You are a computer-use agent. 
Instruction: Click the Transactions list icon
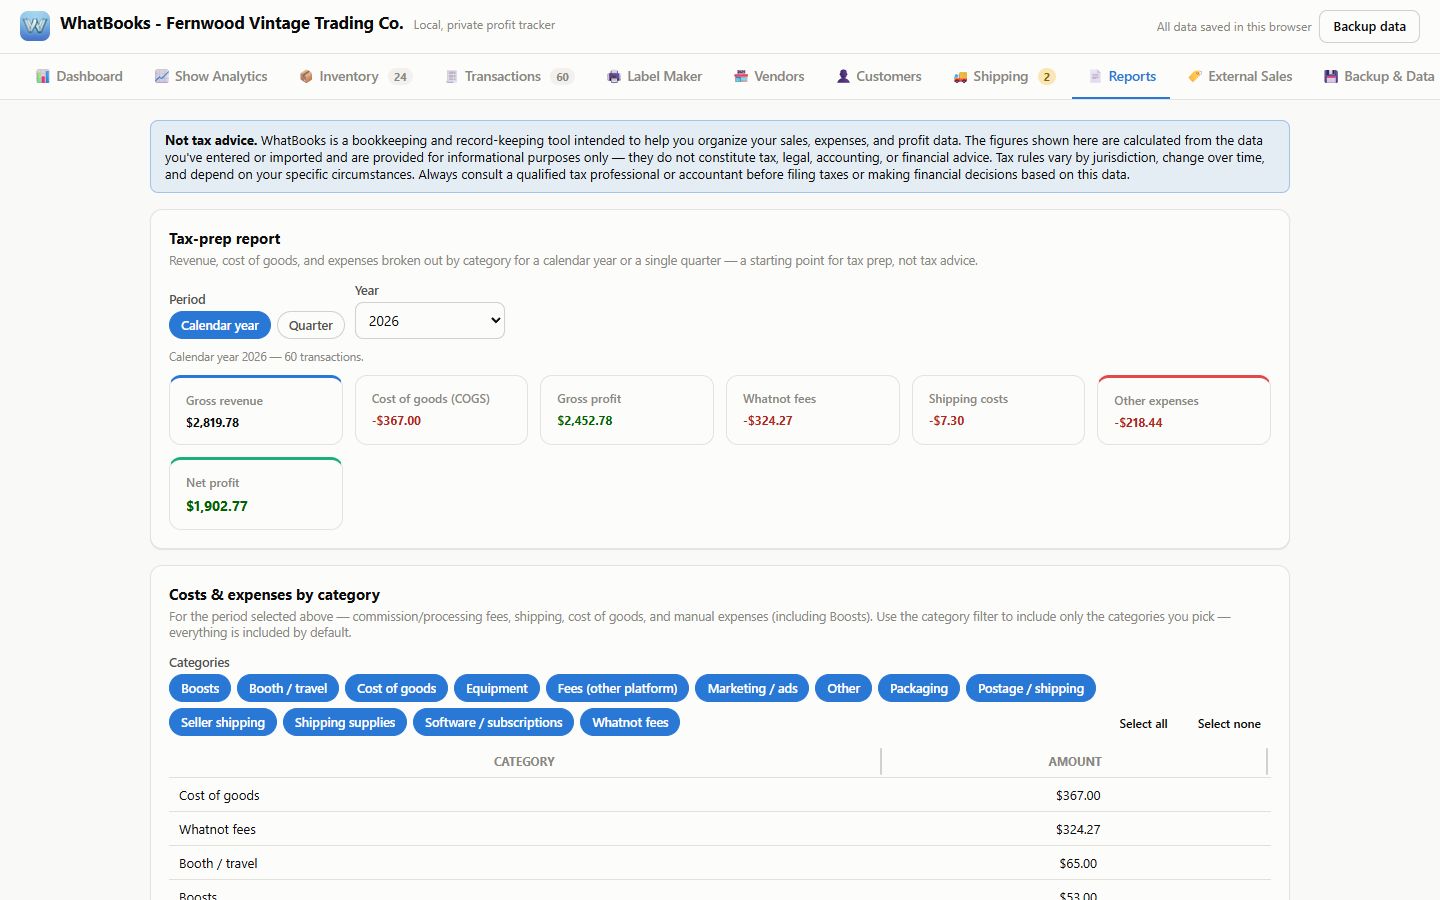[452, 76]
